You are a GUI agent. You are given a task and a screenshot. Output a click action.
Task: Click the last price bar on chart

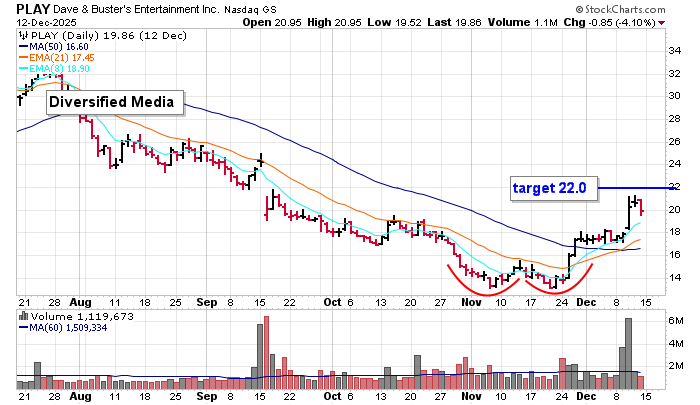point(640,207)
